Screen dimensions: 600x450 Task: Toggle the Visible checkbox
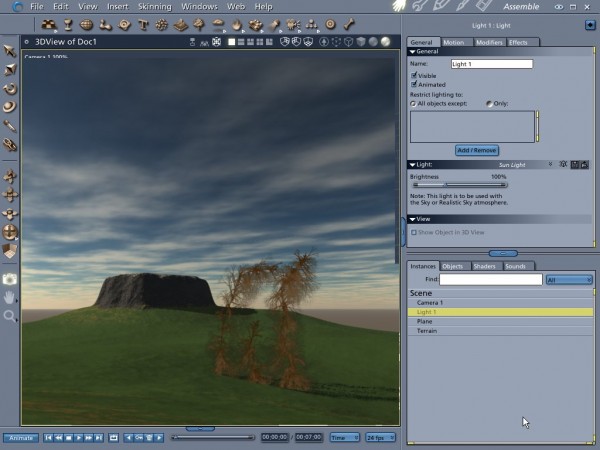point(415,76)
